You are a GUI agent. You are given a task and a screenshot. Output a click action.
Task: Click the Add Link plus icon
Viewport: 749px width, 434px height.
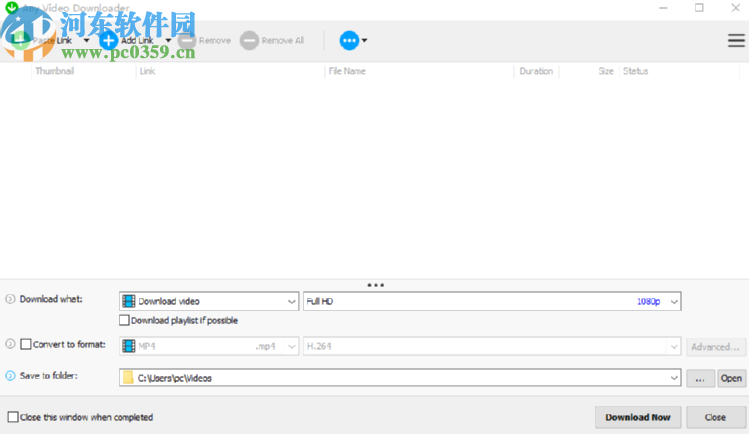click(x=108, y=41)
